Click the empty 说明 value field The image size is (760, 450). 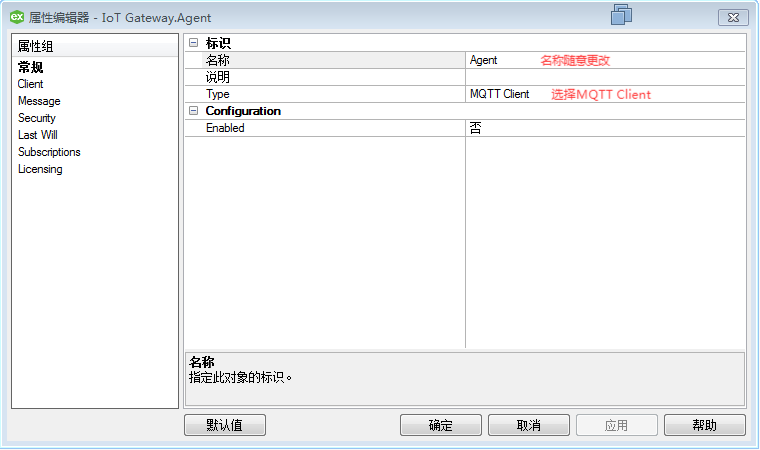point(605,77)
